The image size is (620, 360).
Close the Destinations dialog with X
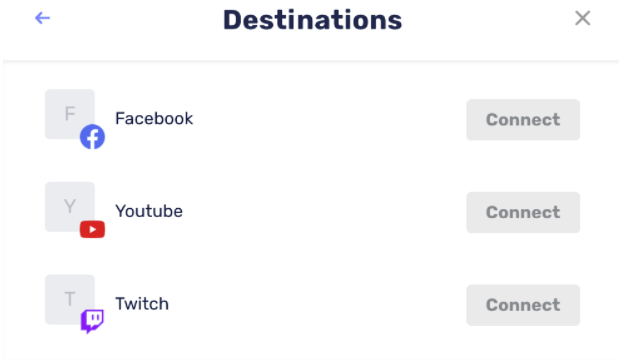coord(582,18)
